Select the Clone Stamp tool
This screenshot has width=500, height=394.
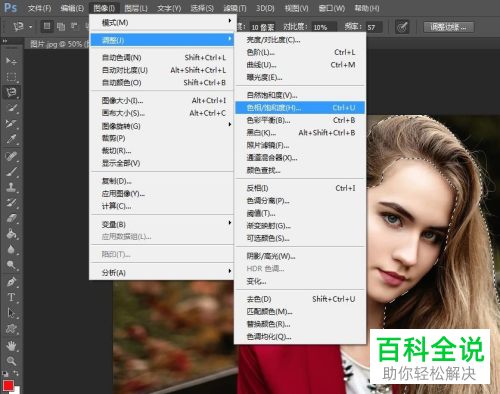pos(11,187)
